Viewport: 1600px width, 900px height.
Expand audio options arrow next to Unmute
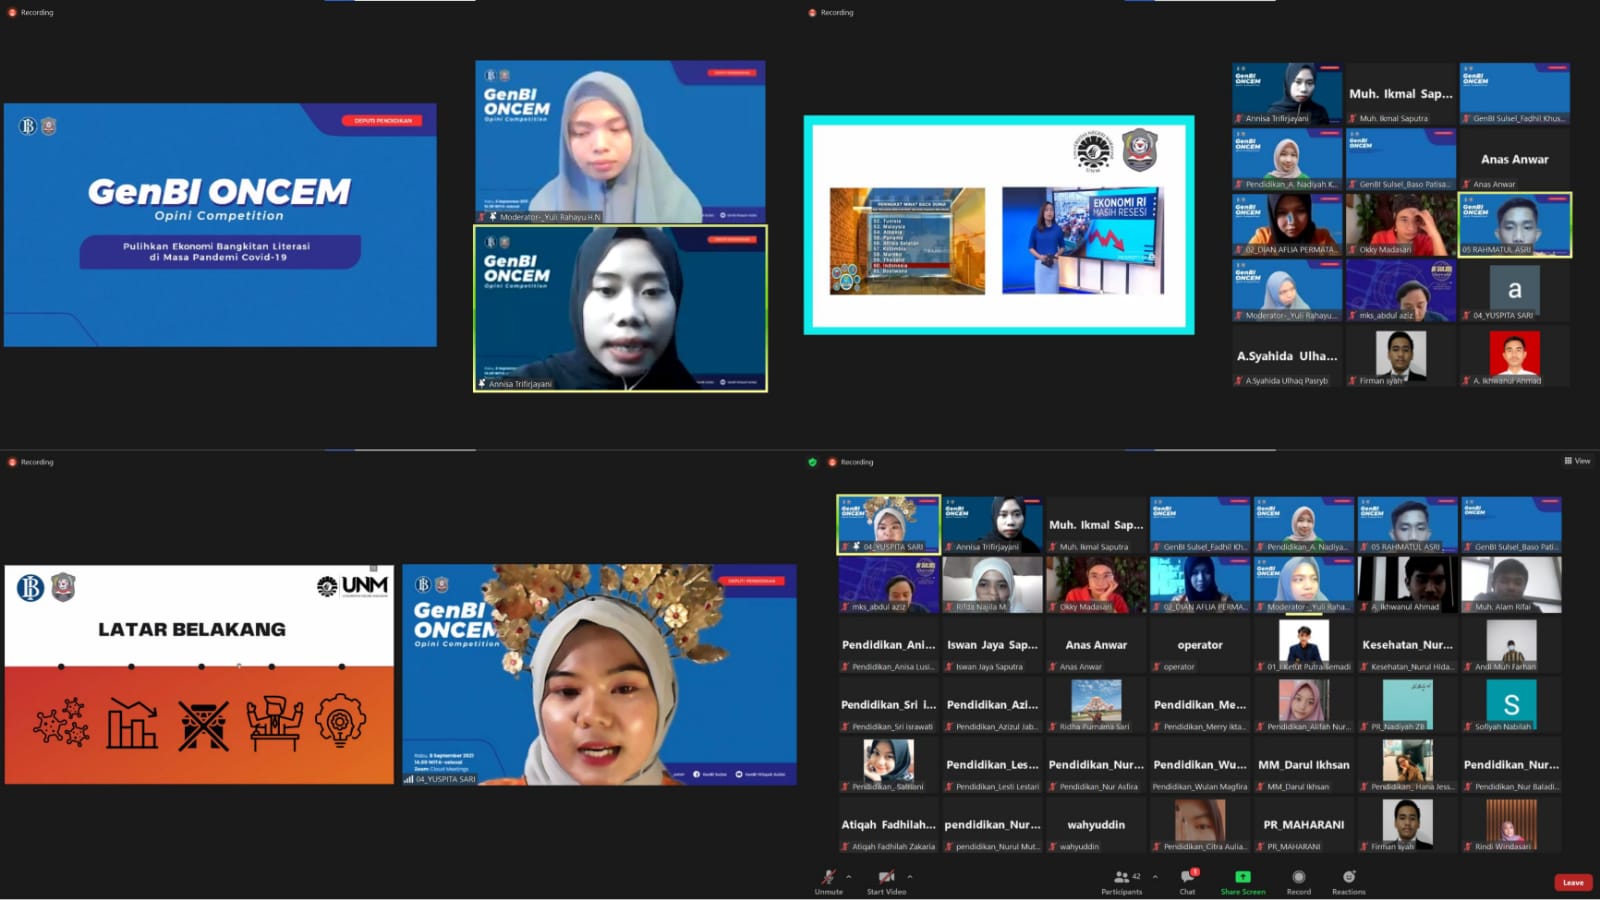pyautogui.click(x=849, y=877)
